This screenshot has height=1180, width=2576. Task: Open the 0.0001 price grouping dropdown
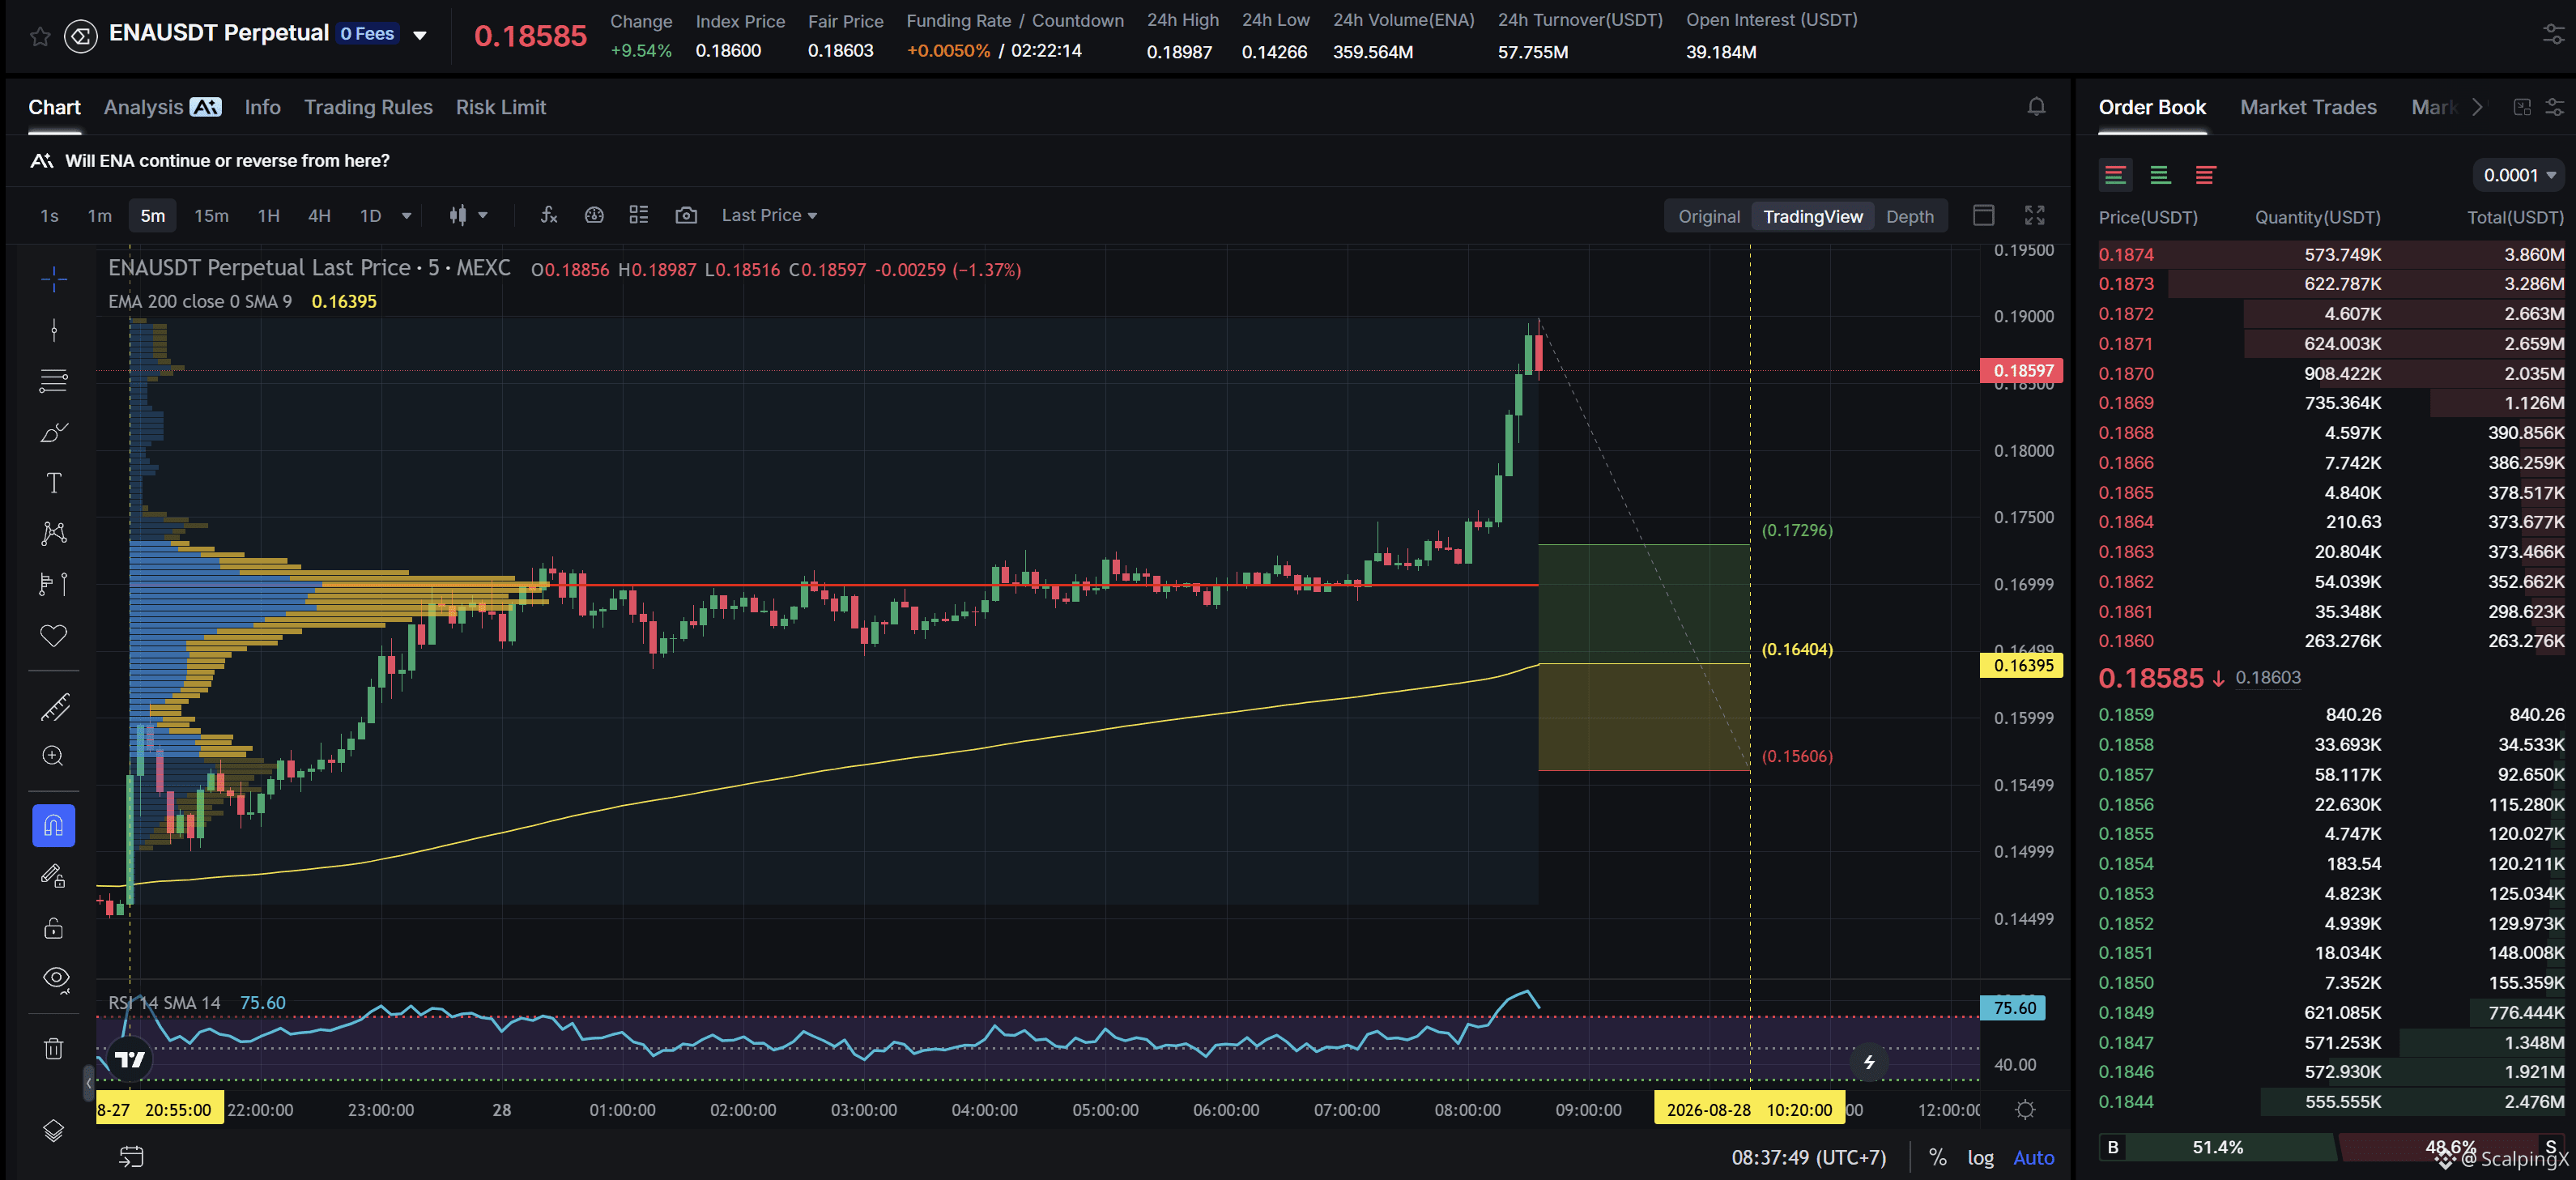pos(2519,175)
